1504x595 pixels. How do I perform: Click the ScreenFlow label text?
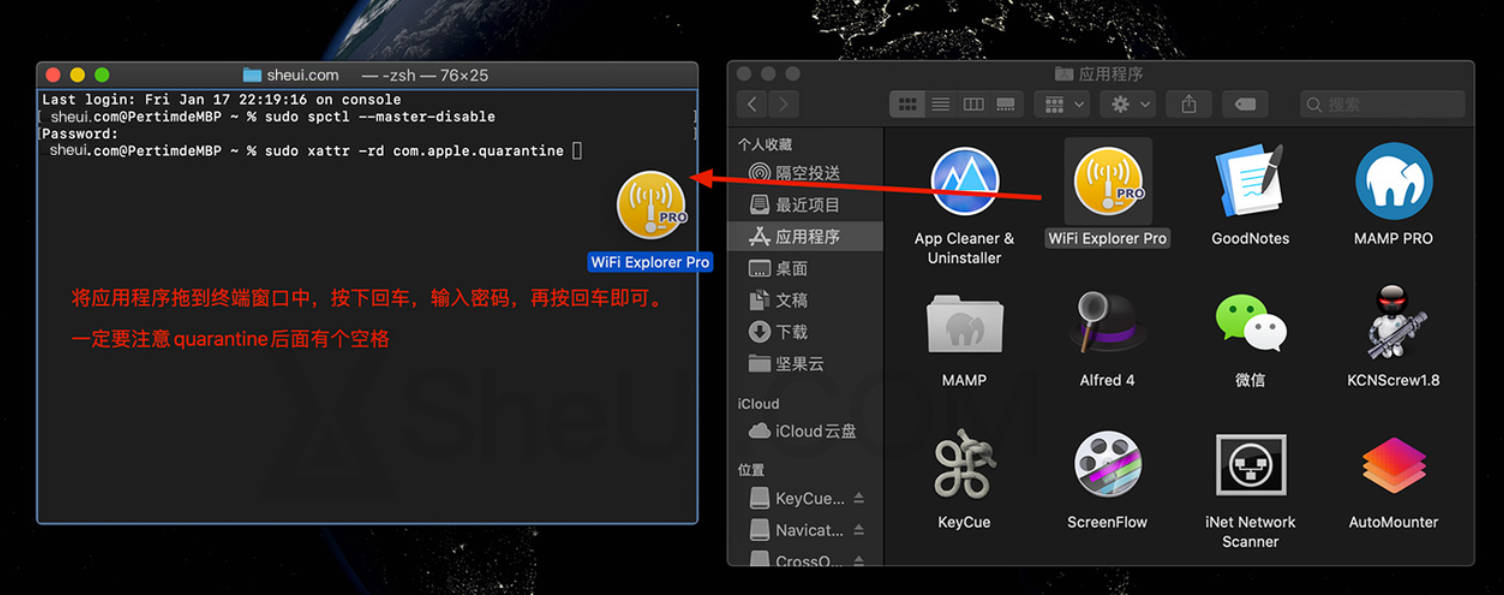pos(1107,522)
